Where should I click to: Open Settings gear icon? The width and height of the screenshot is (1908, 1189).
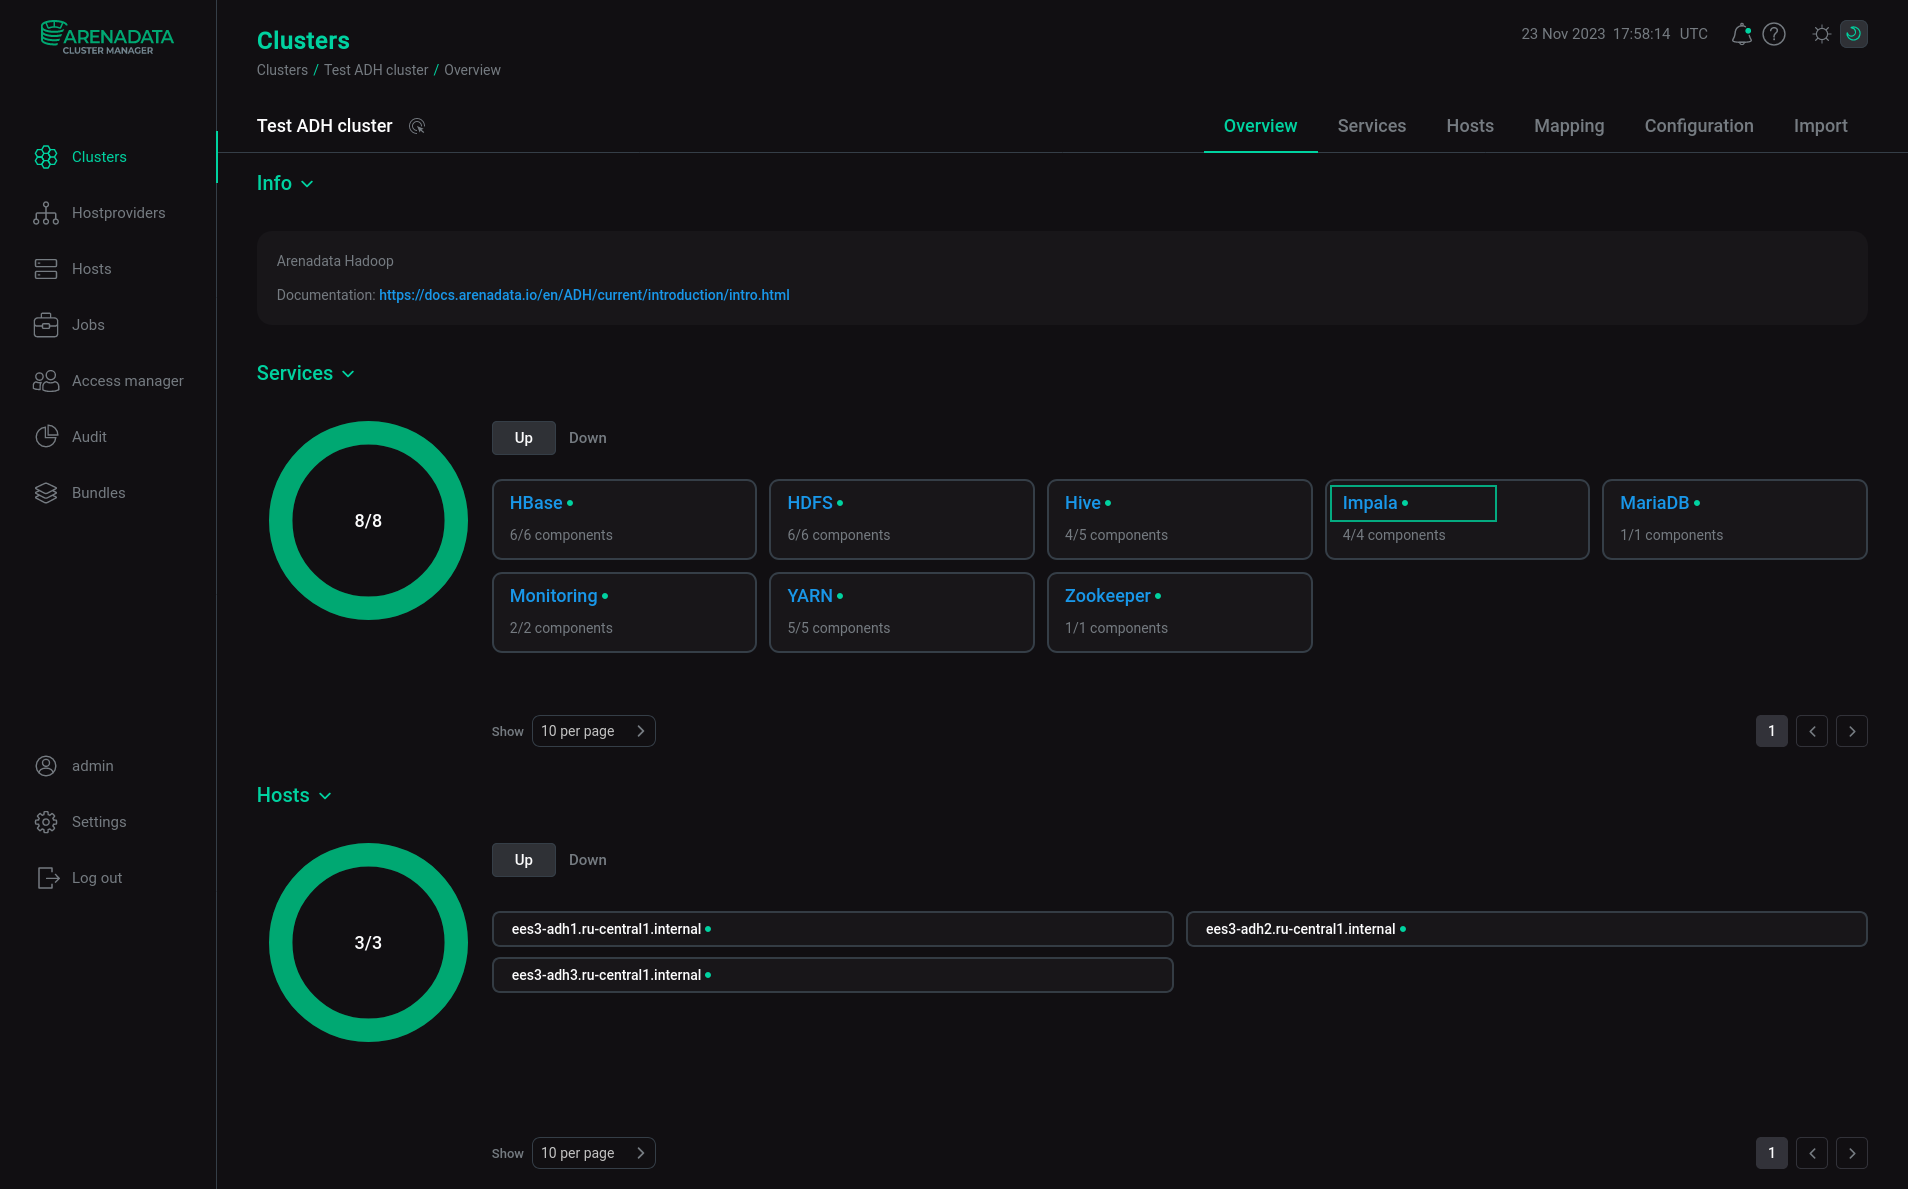tap(46, 822)
